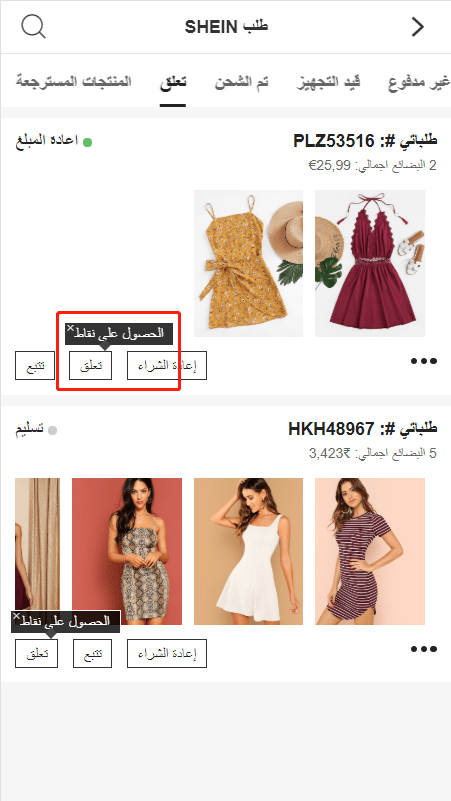The width and height of the screenshot is (451, 801).
Task: Open the yellow floral dress thumbnail
Action: [x=248, y=264]
